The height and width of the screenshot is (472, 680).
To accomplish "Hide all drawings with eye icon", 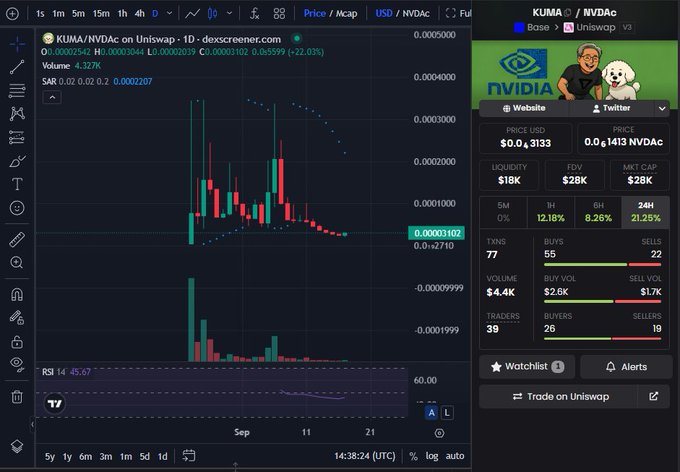I will click(x=17, y=364).
